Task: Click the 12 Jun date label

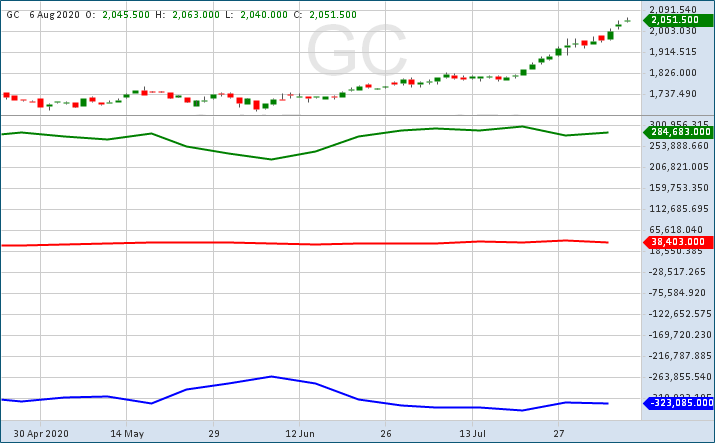Action: (x=300, y=433)
